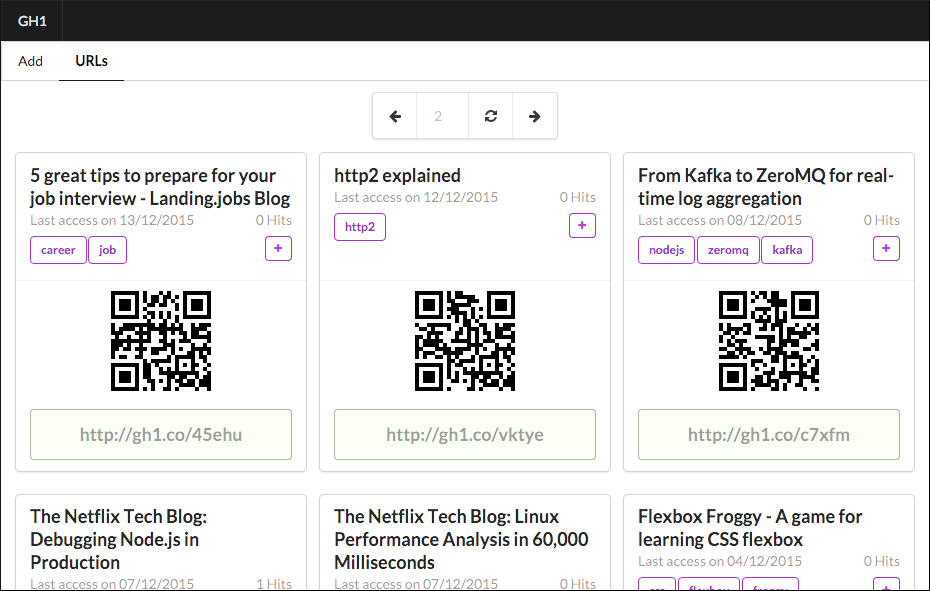Click the zeromq tag
The width and height of the screenshot is (930, 591).
click(728, 250)
